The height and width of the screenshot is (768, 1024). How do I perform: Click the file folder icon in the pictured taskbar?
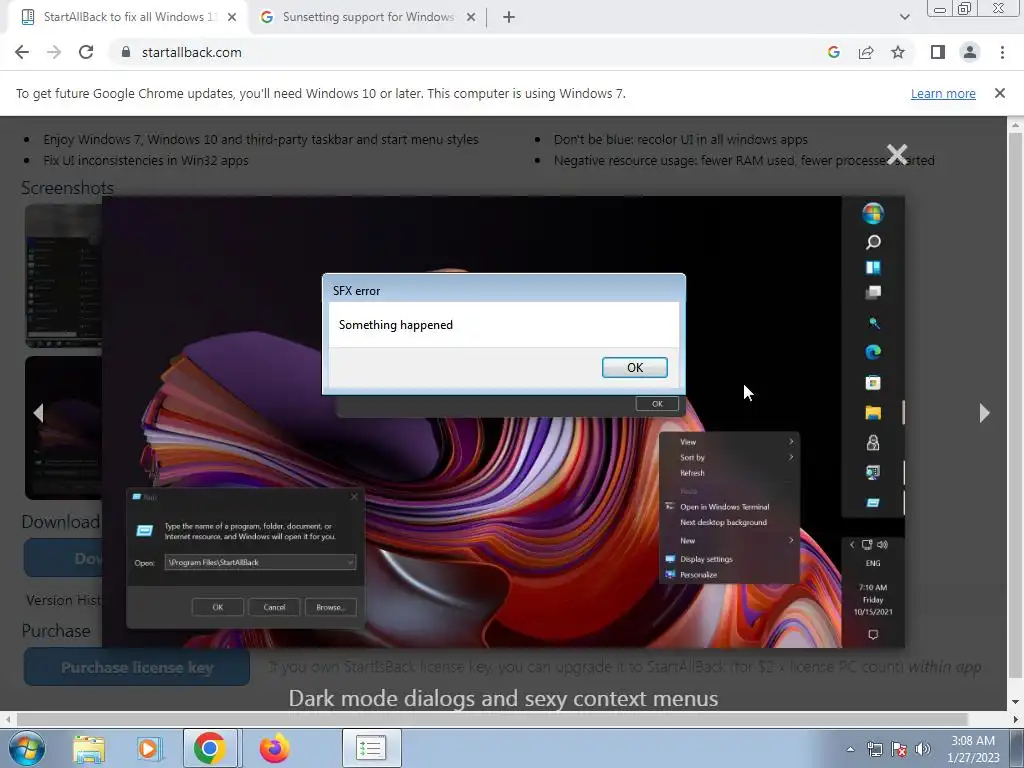coord(873,413)
